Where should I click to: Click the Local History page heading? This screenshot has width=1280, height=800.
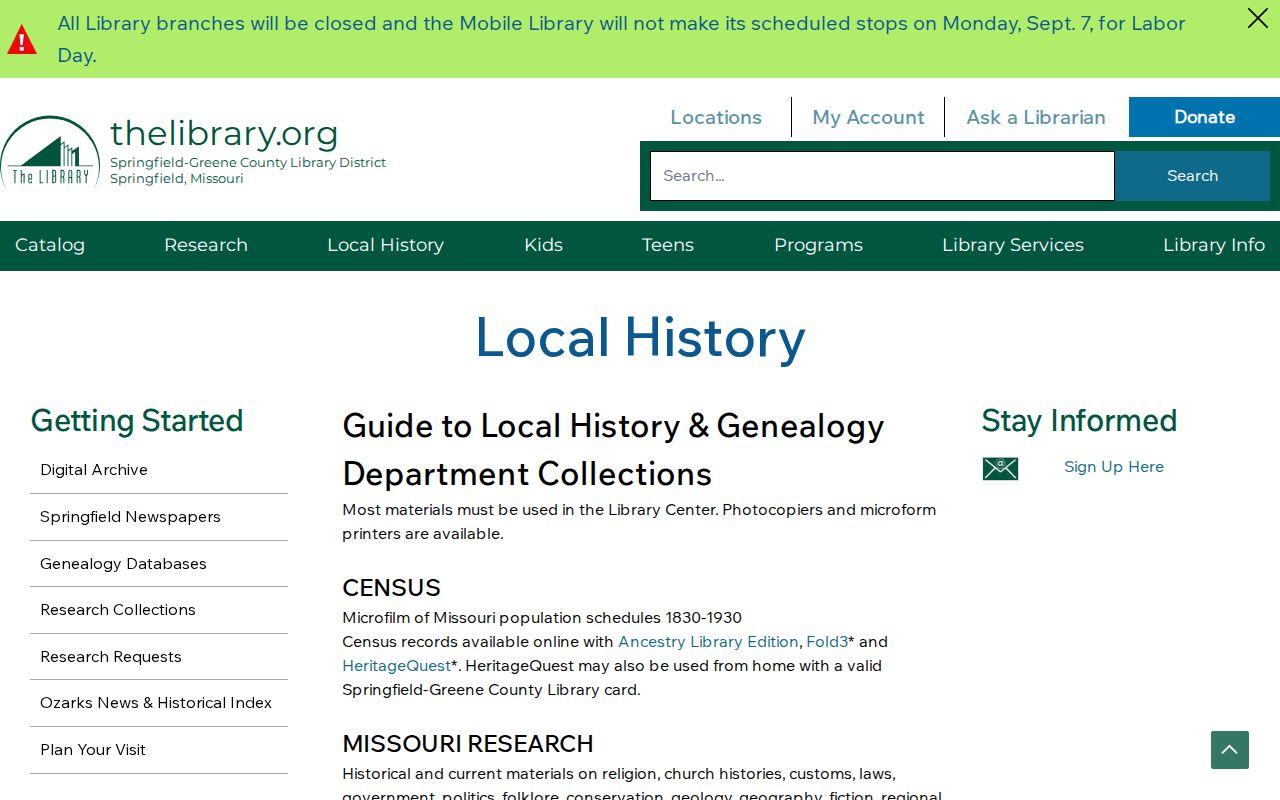click(640, 338)
